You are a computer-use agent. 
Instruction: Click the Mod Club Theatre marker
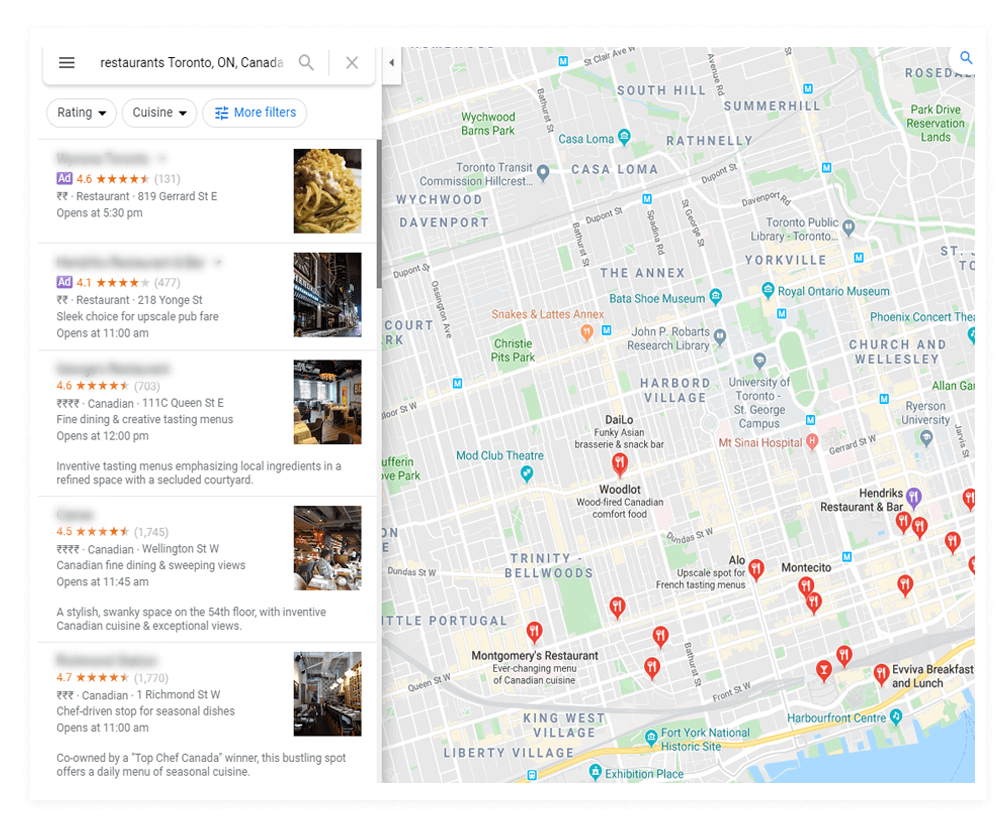point(527,474)
